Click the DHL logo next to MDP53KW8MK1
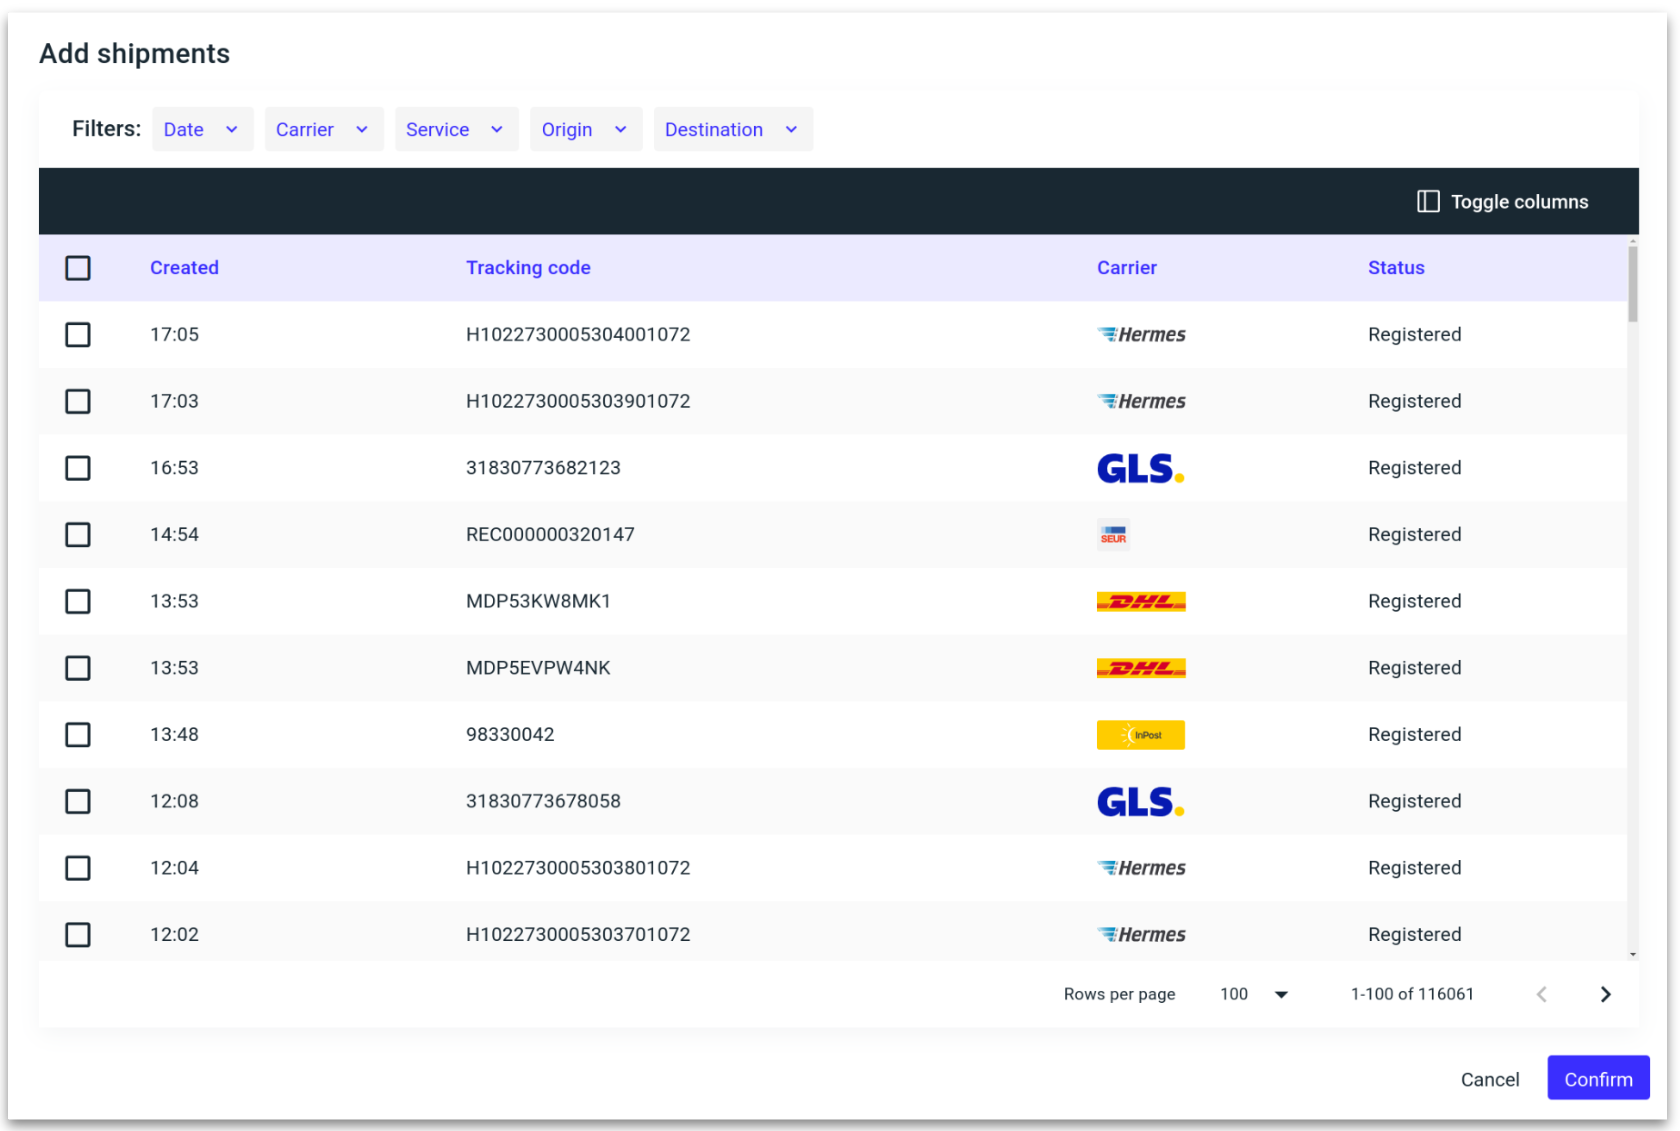 click(x=1140, y=601)
